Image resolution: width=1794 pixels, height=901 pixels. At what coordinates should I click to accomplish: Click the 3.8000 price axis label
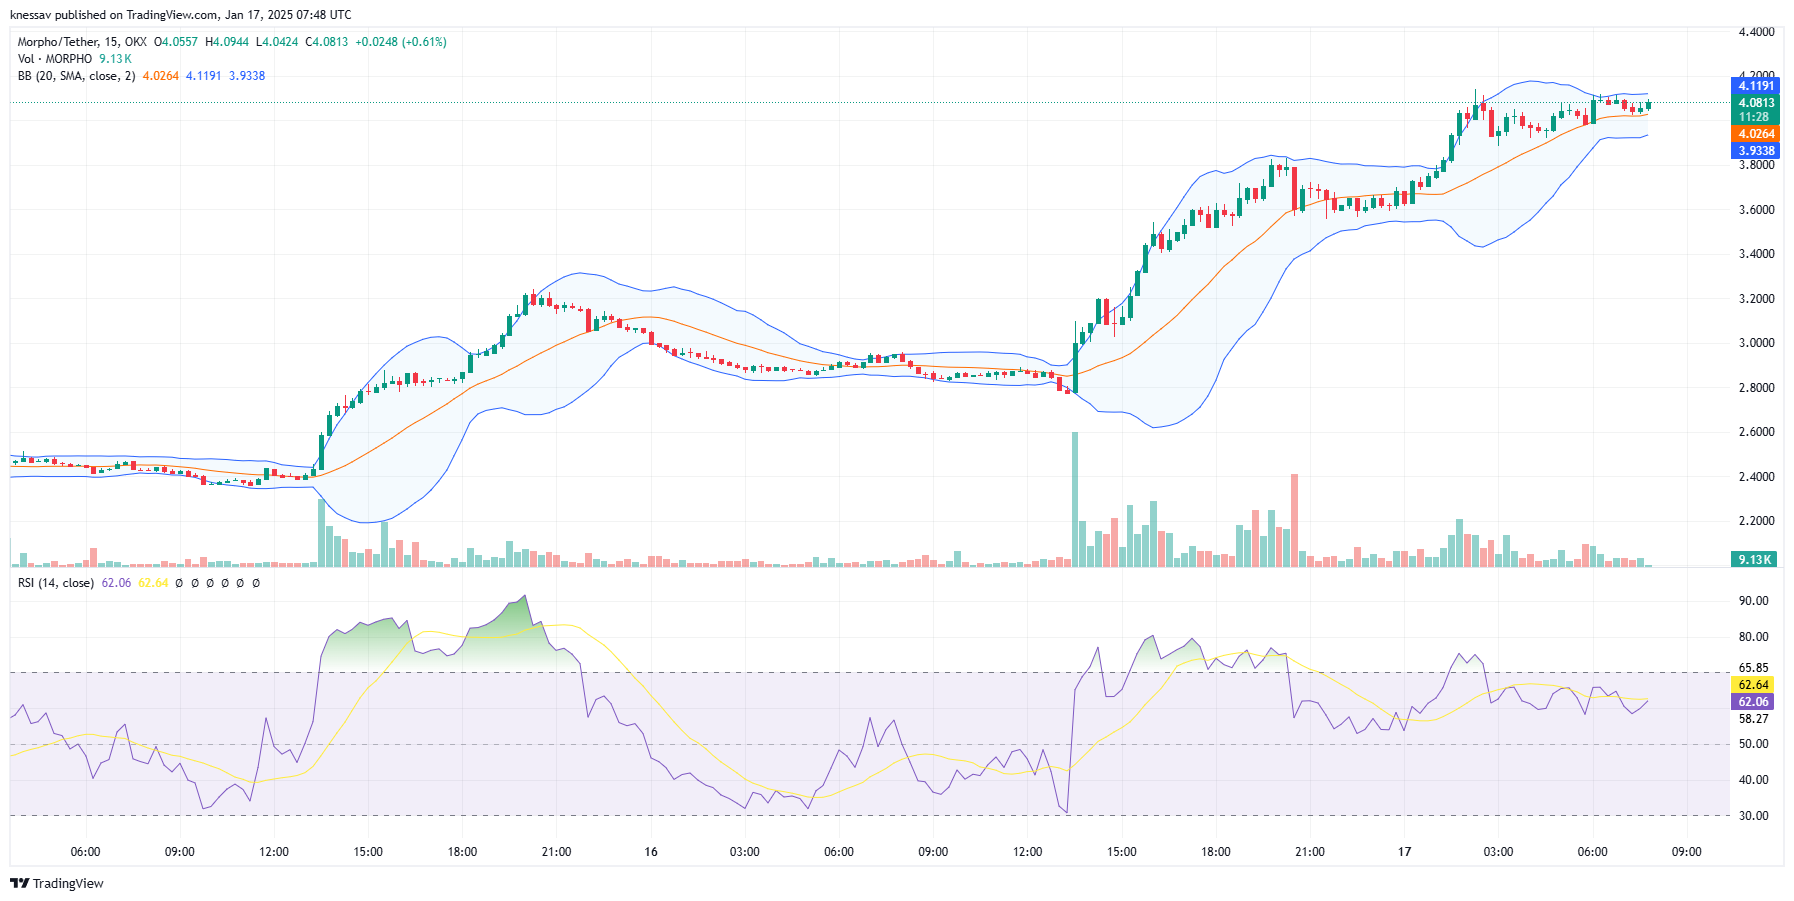1756,165
